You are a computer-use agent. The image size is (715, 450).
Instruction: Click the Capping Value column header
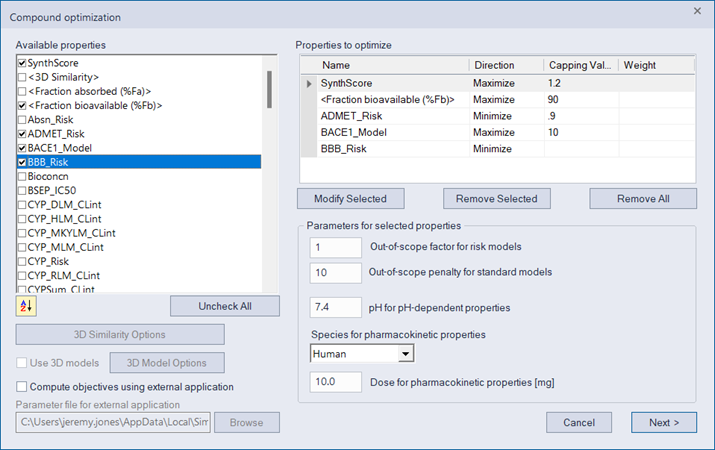[x=580, y=65]
